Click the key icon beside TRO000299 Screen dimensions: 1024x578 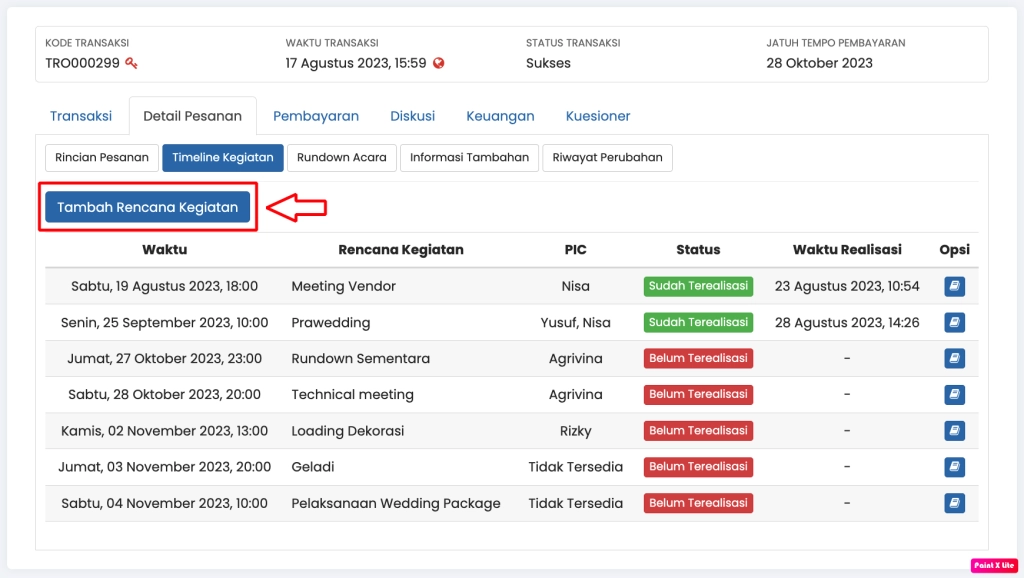pyautogui.click(x=131, y=63)
